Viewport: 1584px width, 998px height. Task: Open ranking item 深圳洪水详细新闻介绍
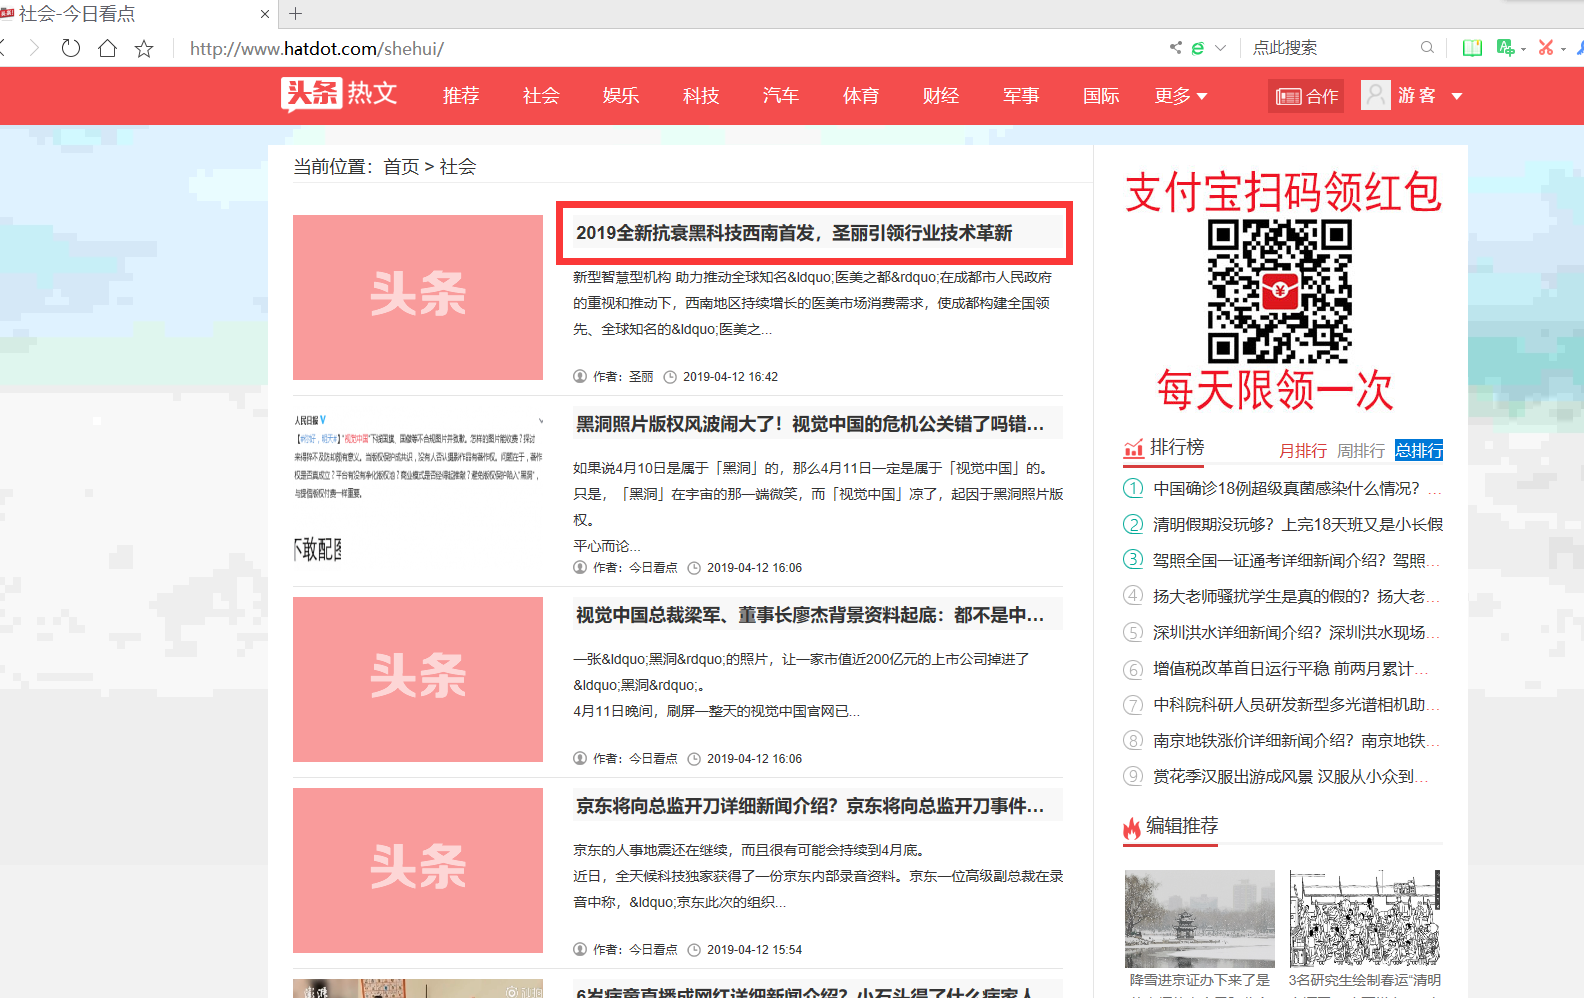pyautogui.click(x=1296, y=632)
